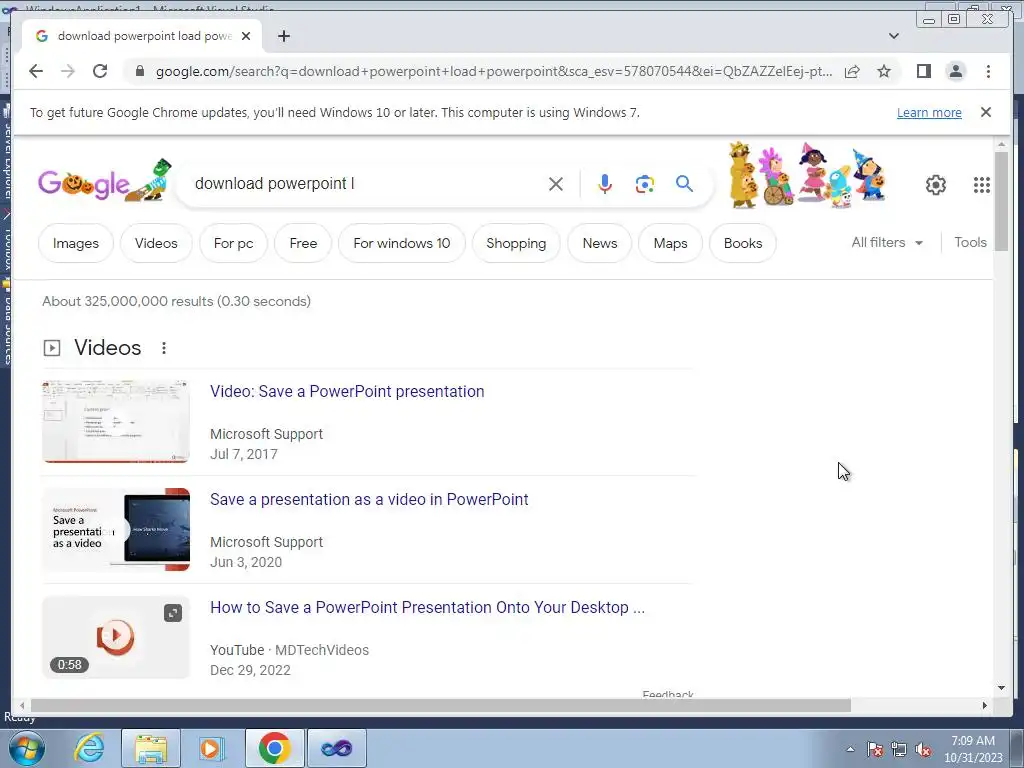Viewport: 1024px width, 768px height.
Task: Open Google quick settings gear
Action: click(x=936, y=185)
